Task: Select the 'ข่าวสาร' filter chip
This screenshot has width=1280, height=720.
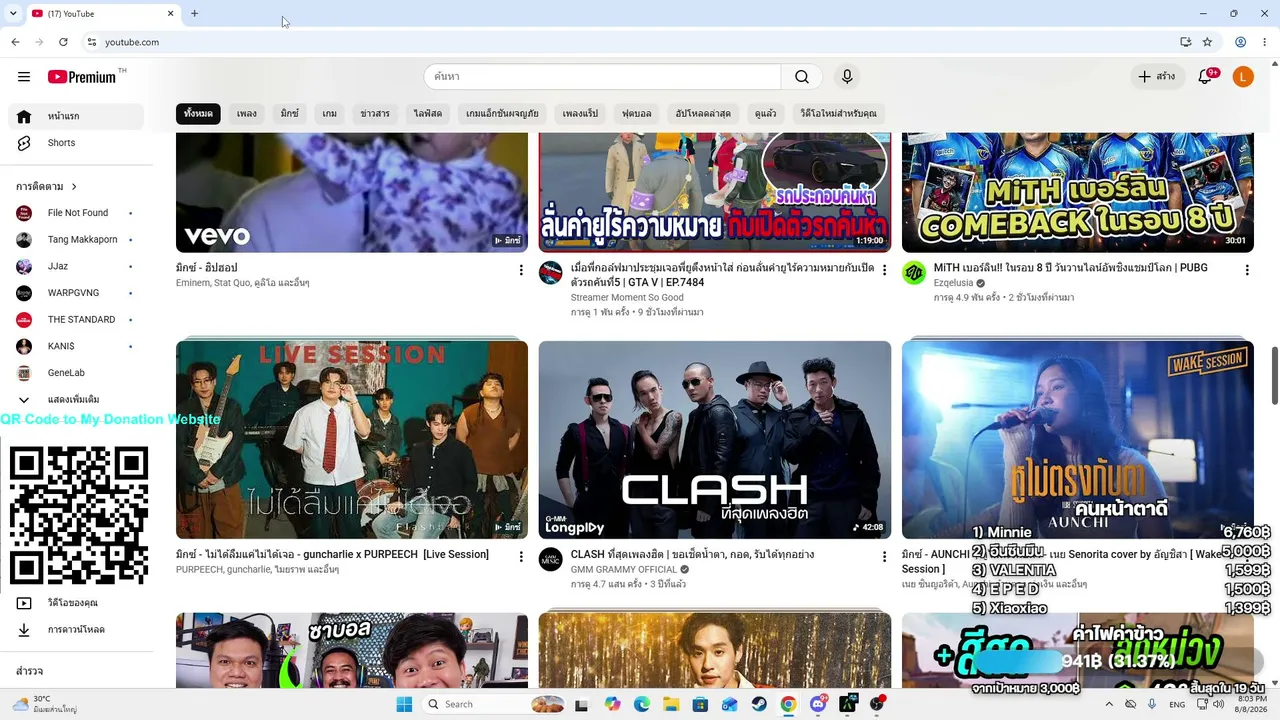Action: (375, 114)
